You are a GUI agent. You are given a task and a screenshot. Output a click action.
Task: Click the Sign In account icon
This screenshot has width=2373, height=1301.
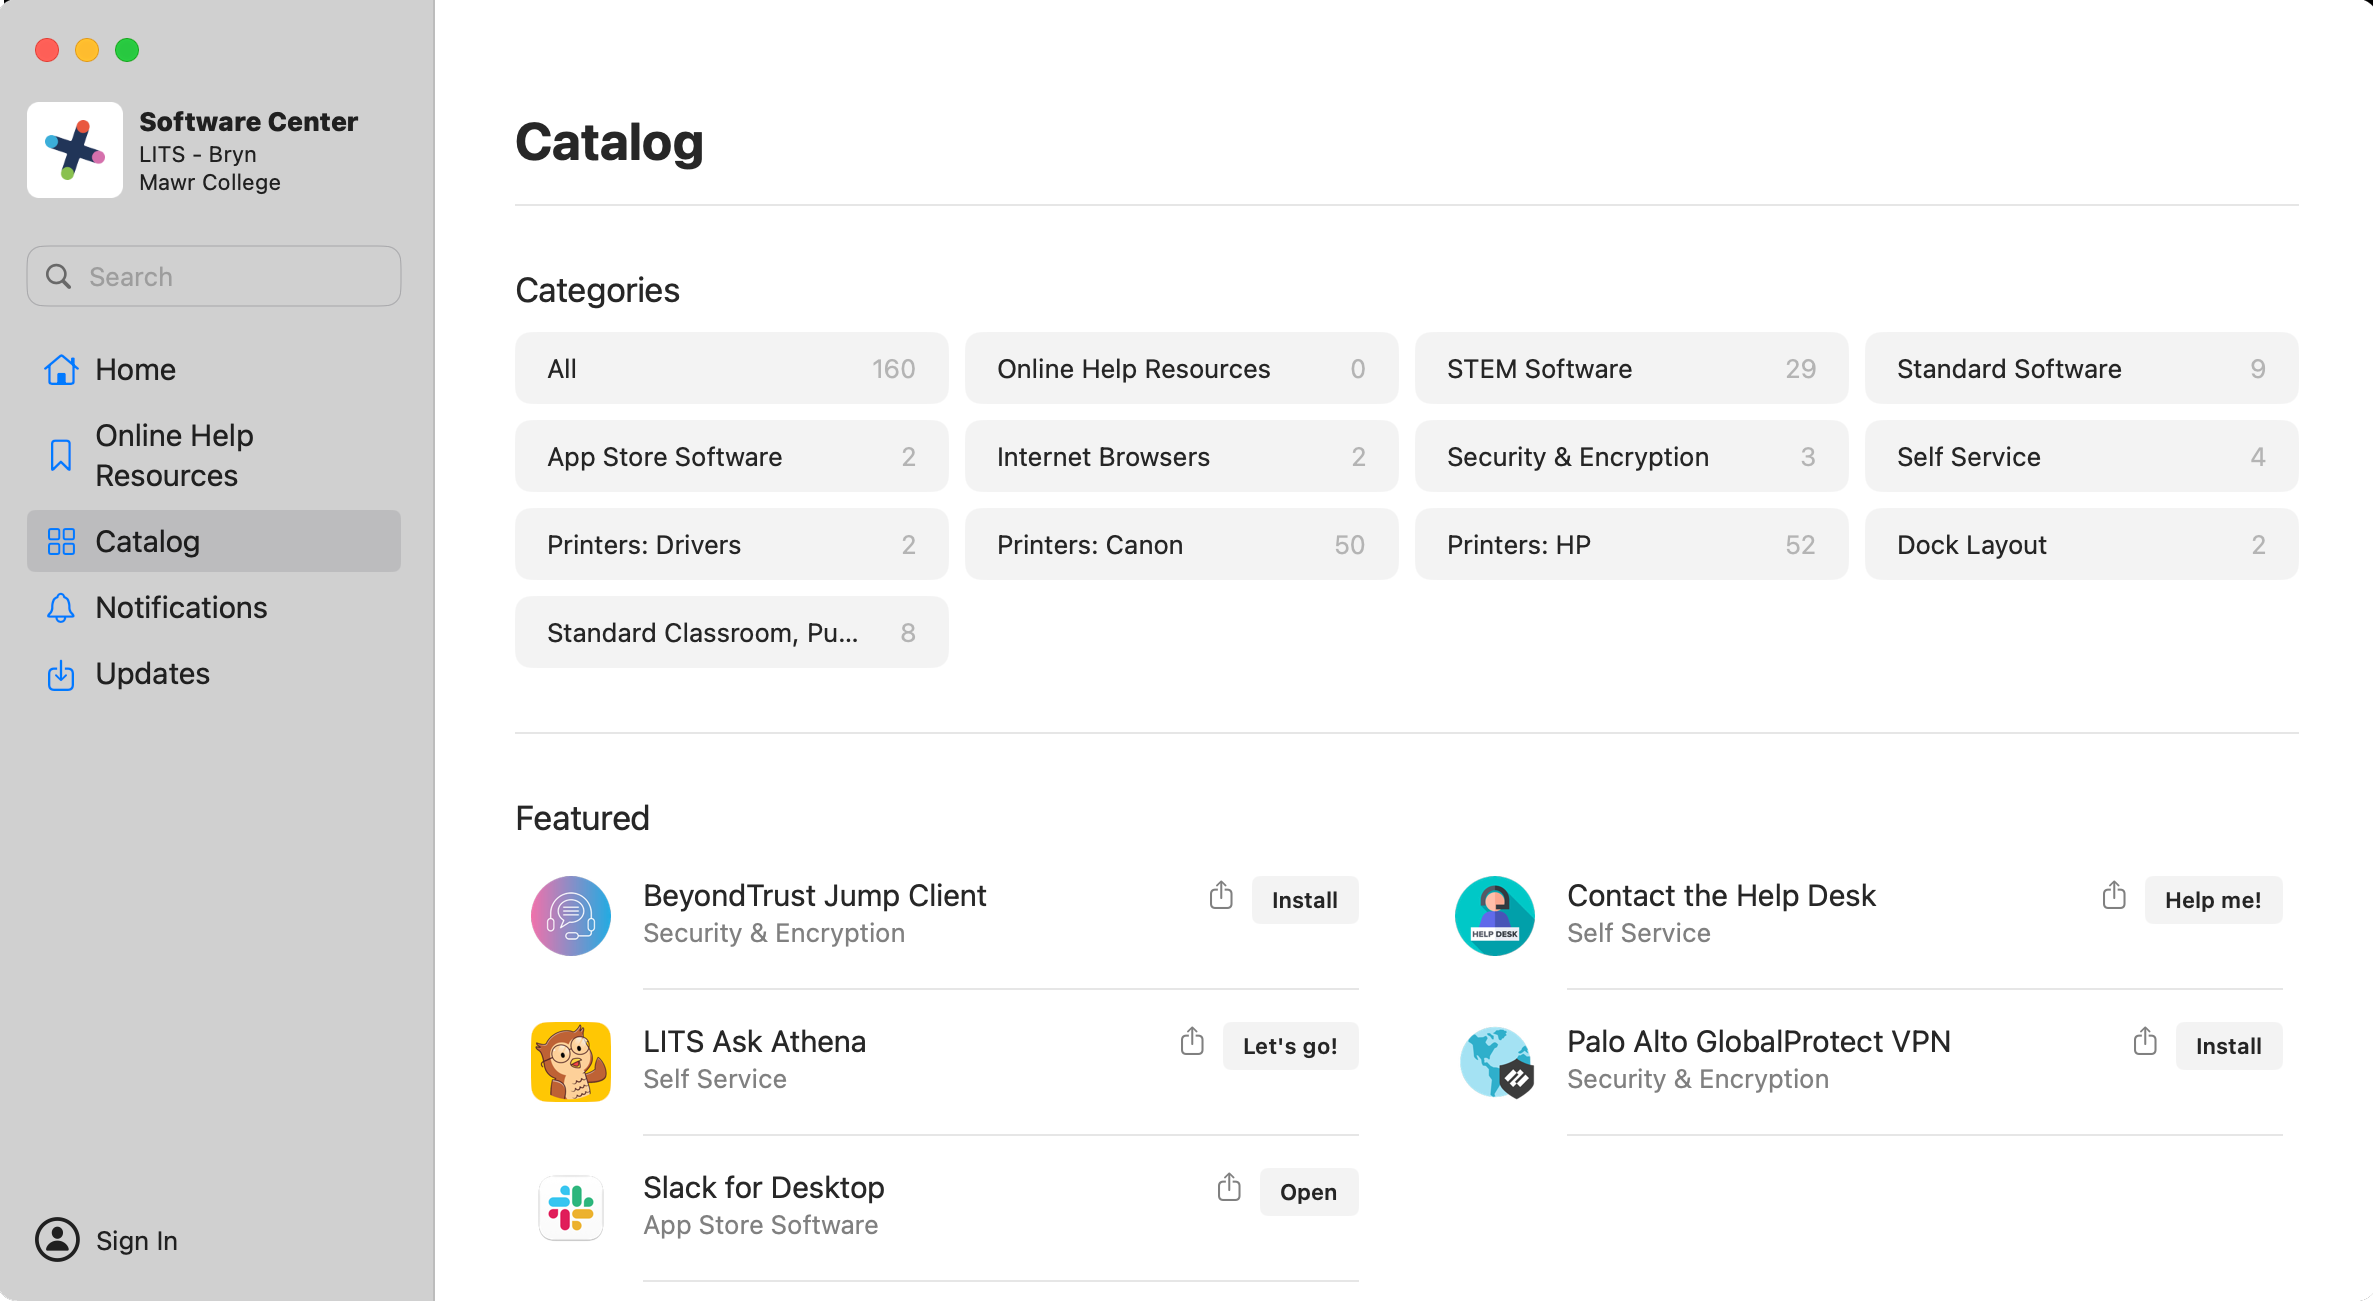pyautogui.click(x=57, y=1239)
